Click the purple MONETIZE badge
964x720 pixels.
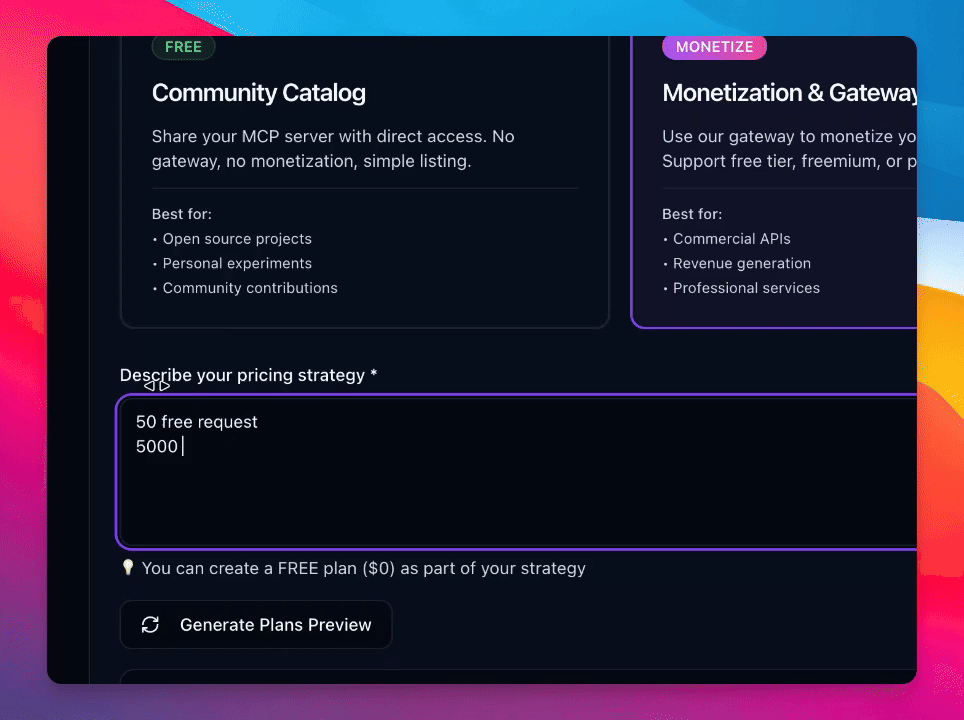point(714,47)
